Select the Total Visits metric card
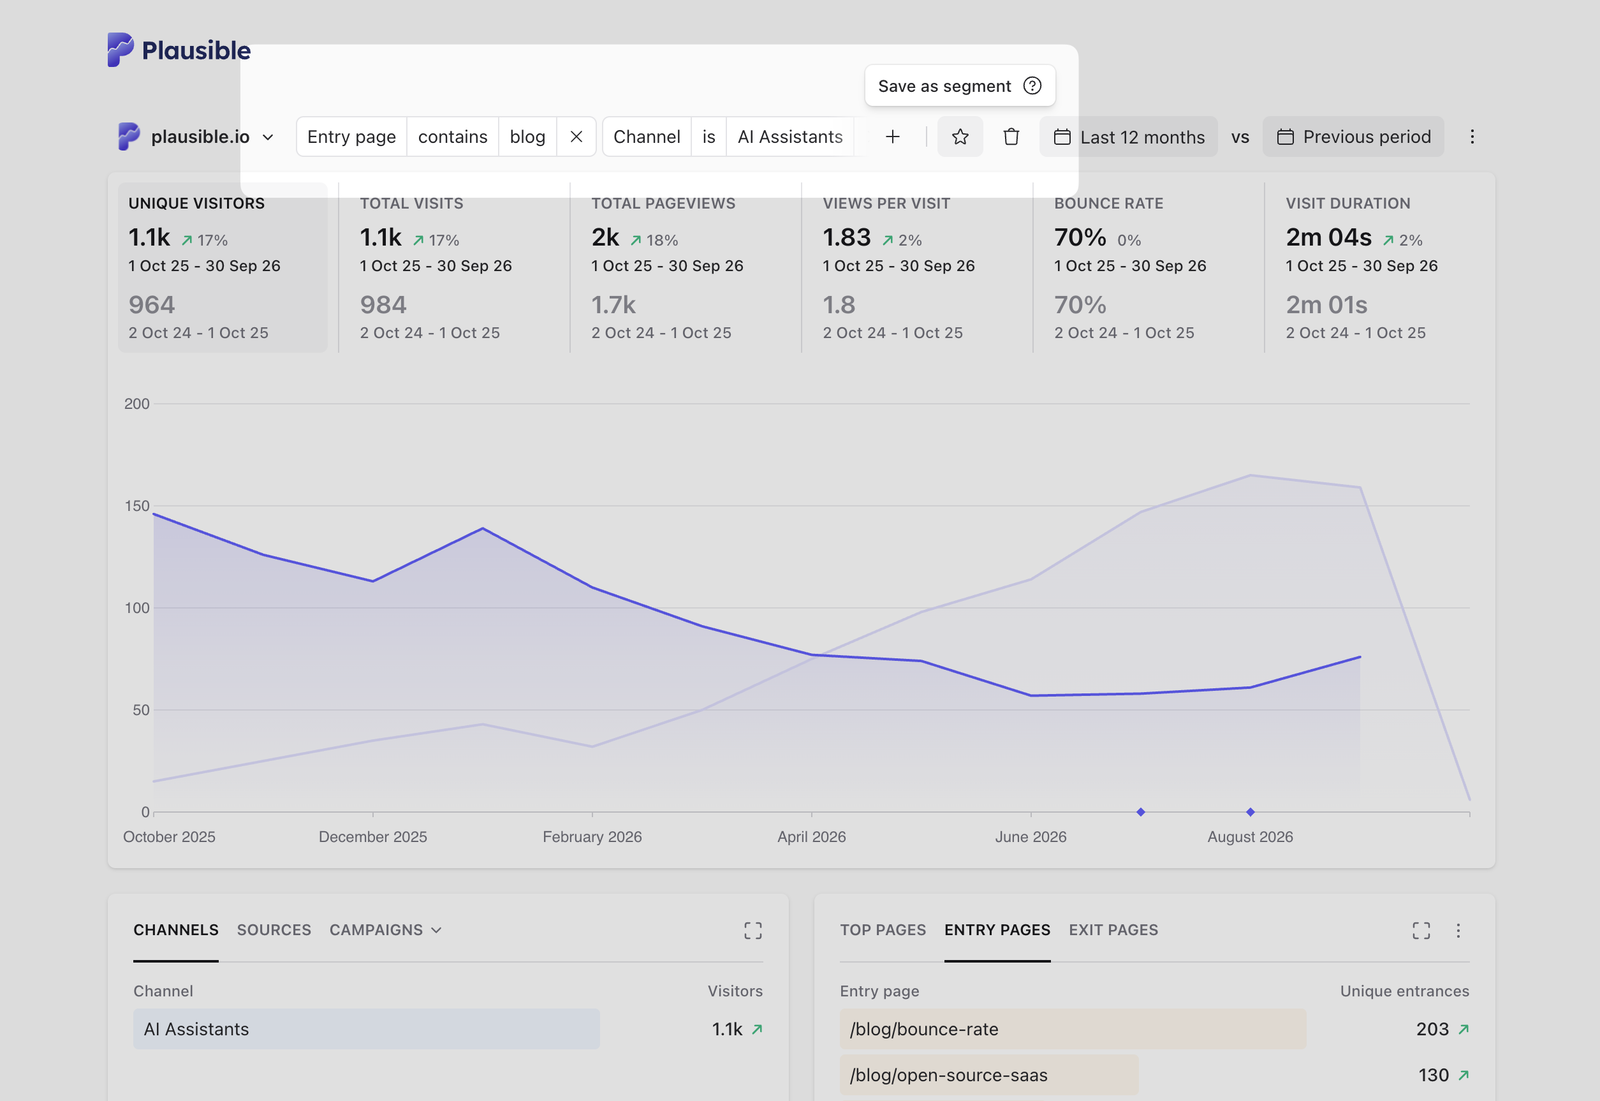This screenshot has height=1101, width=1600. point(454,267)
